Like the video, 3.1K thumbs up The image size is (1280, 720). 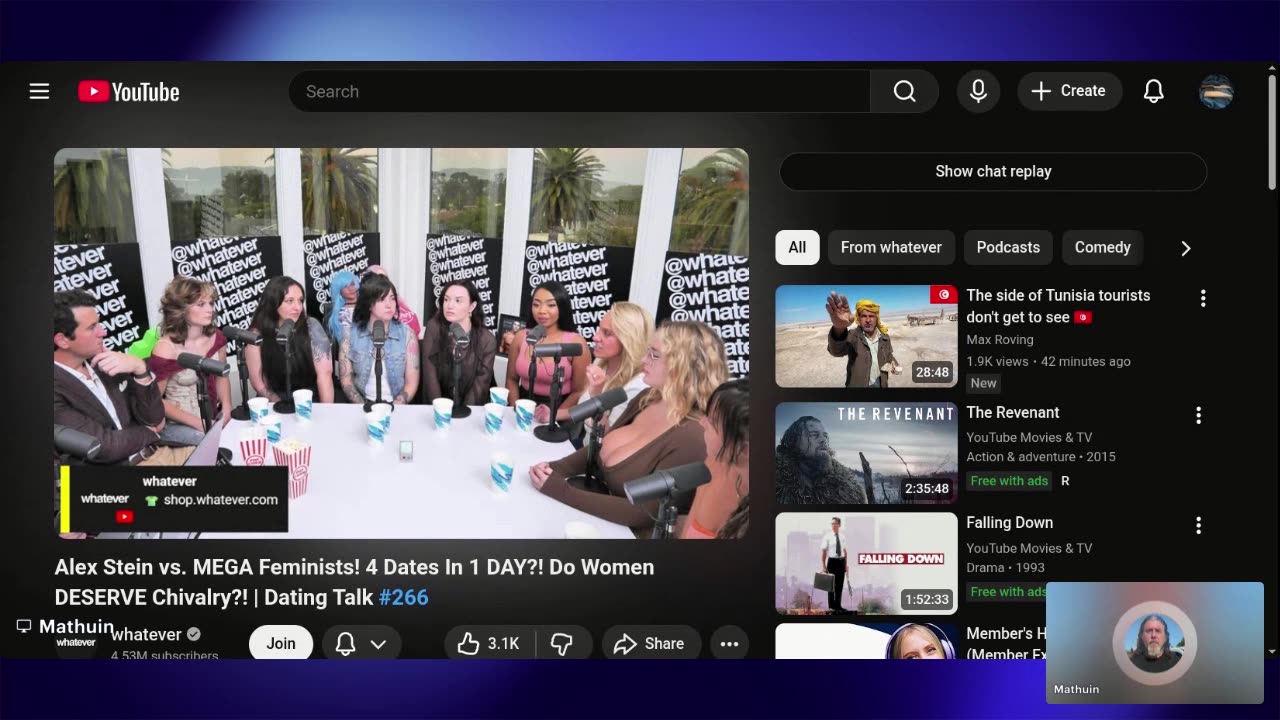click(x=489, y=643)
